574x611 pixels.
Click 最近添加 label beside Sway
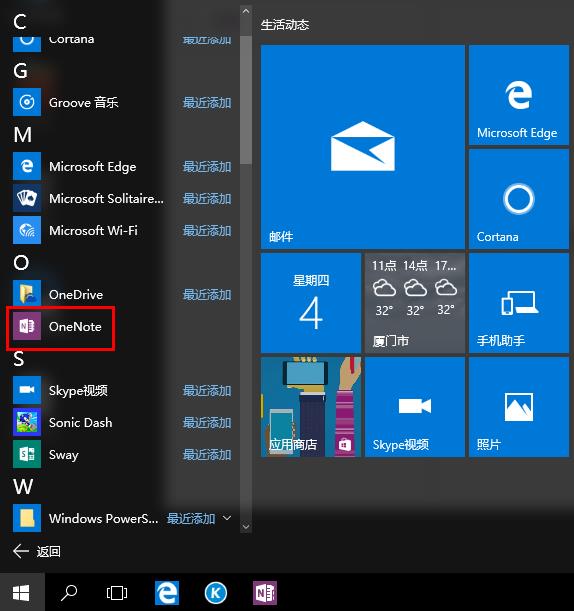[x=207, y=454]
